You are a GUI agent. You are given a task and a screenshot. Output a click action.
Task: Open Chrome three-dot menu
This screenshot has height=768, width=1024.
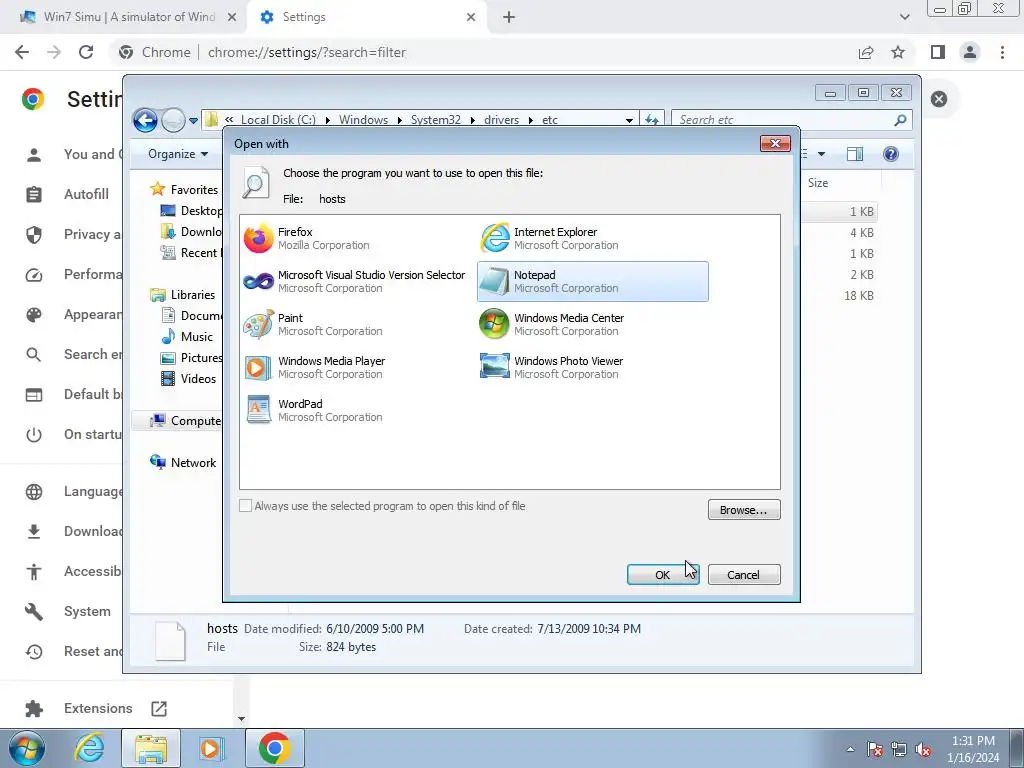click(1002, 52)
